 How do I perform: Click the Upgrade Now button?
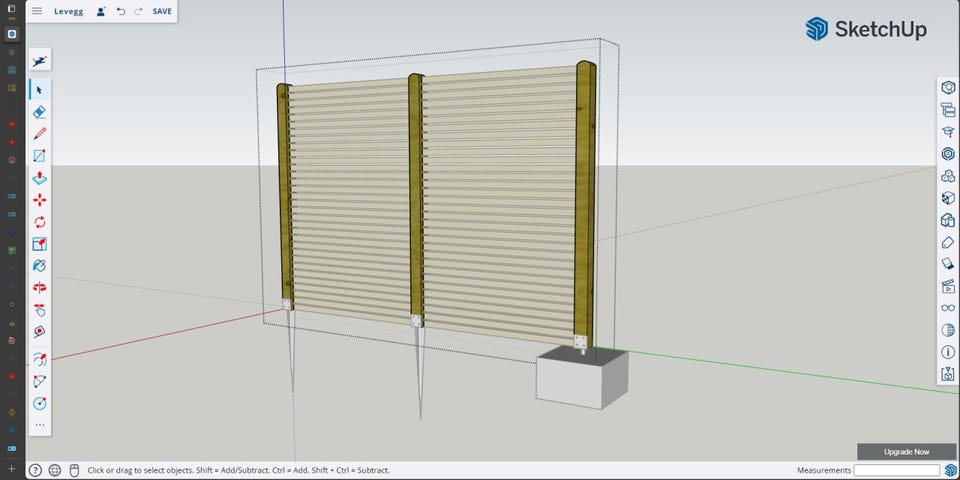pos(906,452)
